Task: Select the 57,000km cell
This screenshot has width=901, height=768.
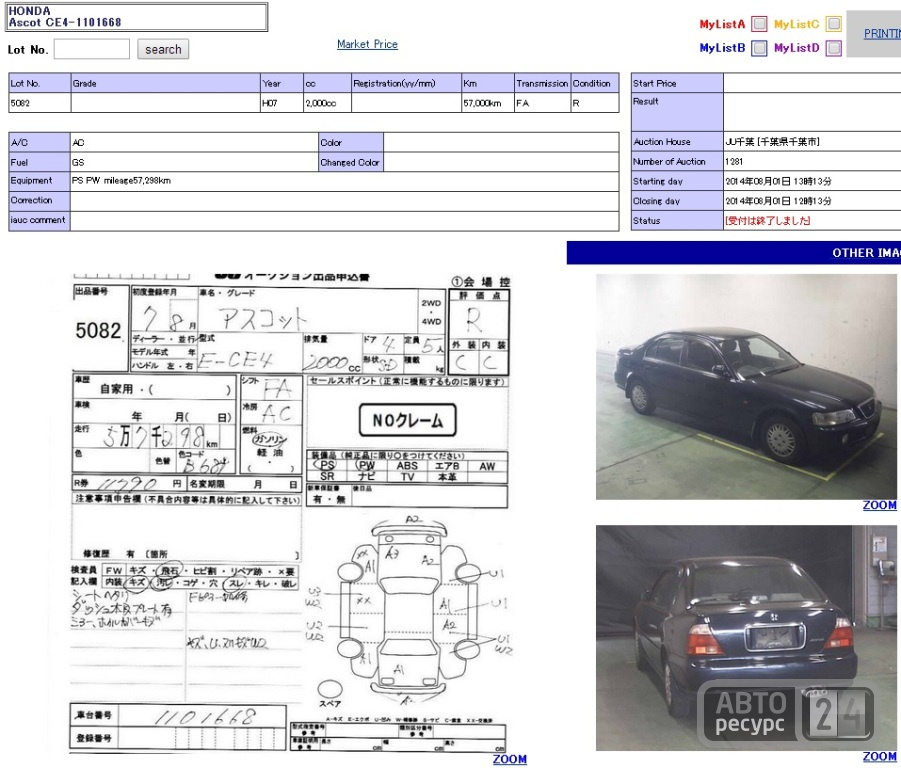Action: click(488, 103)
